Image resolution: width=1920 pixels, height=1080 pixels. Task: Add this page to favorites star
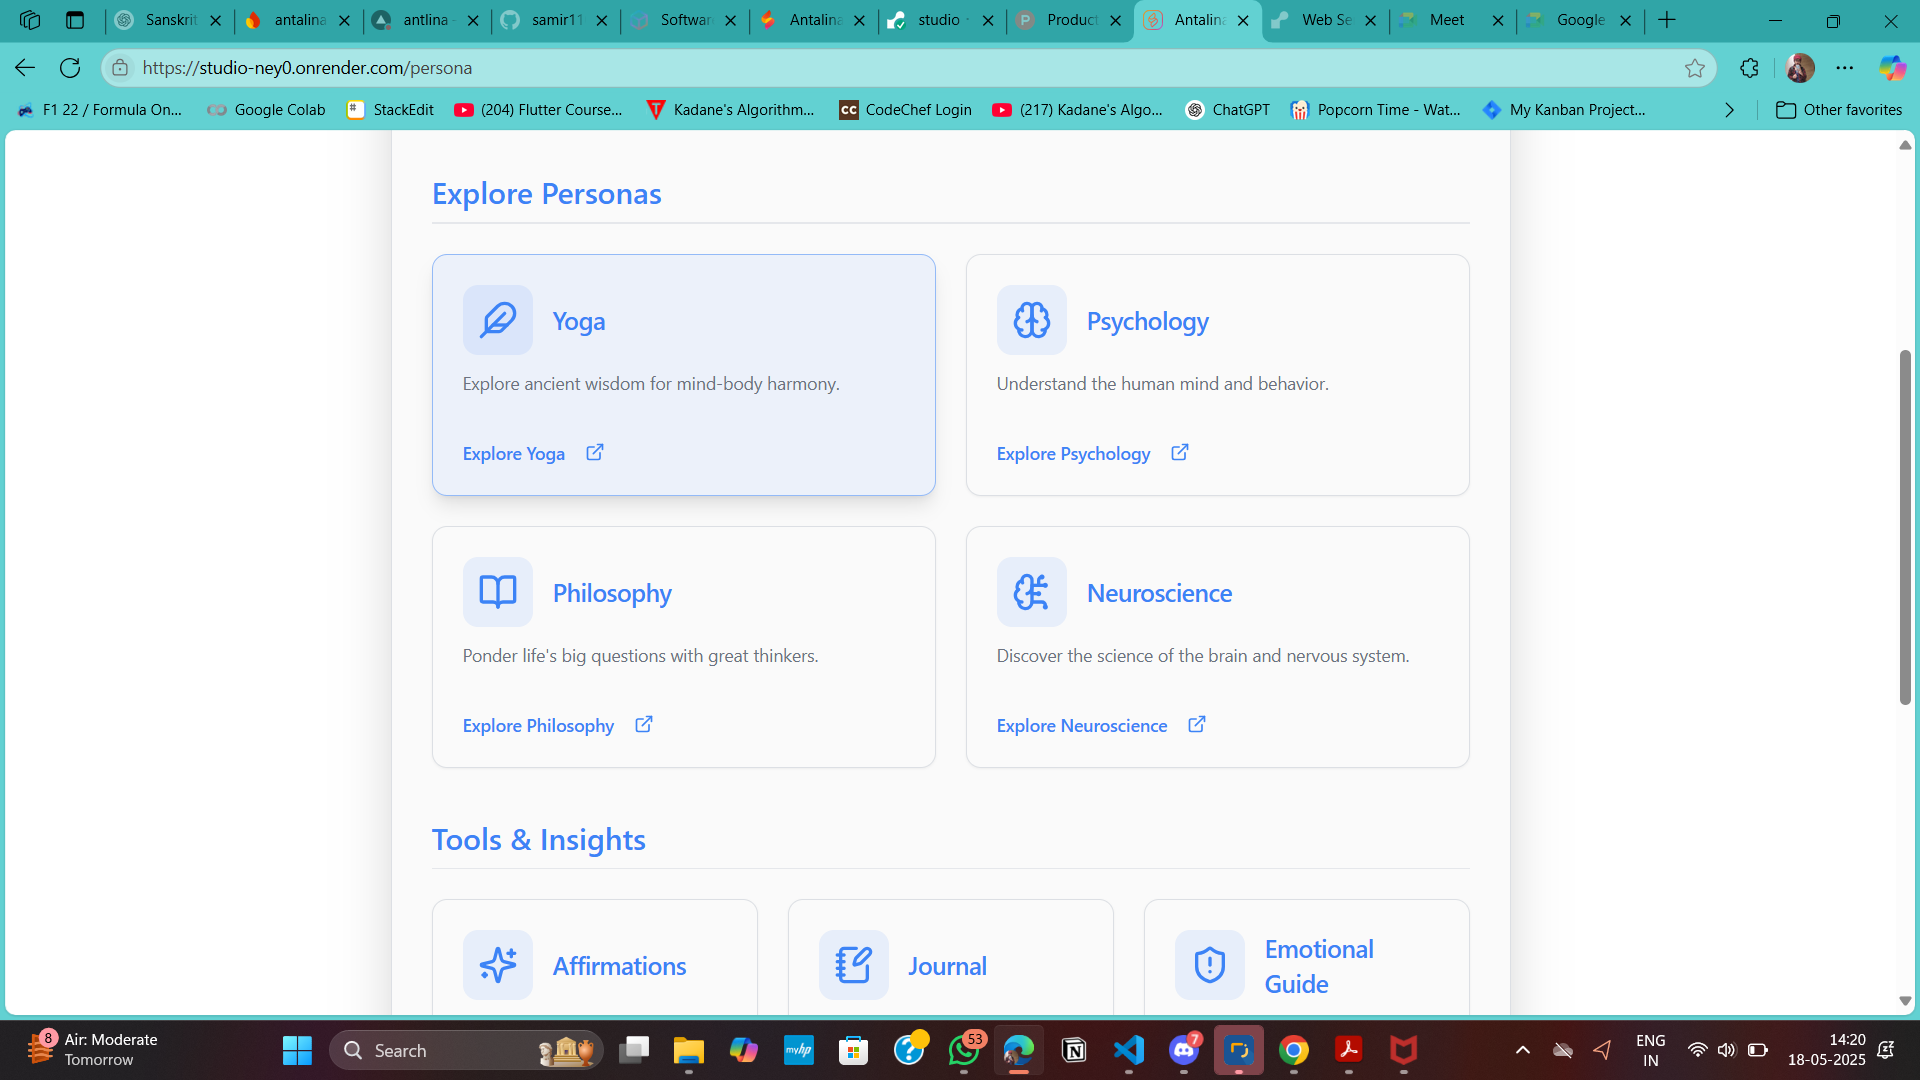(1694, 68)
